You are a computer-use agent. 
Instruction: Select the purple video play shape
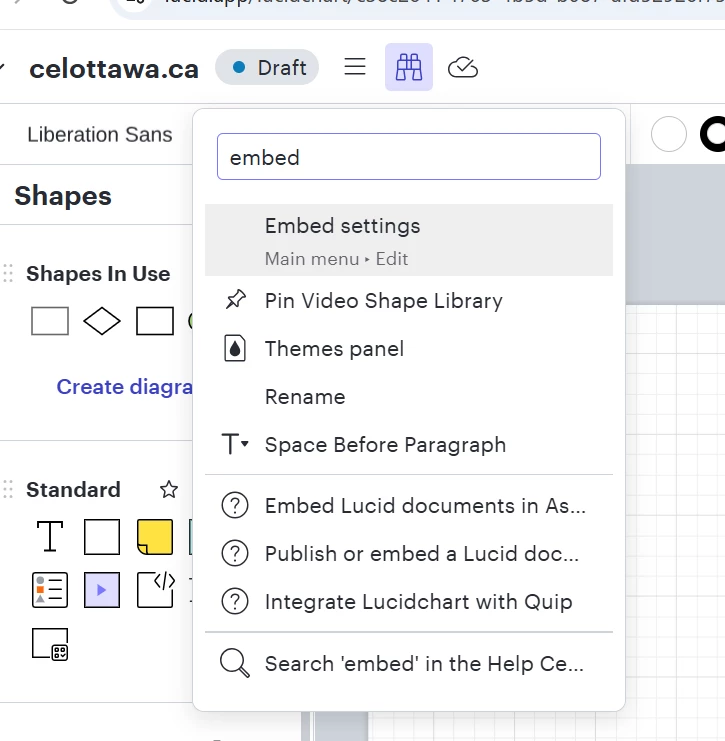(x=102, y=590)
